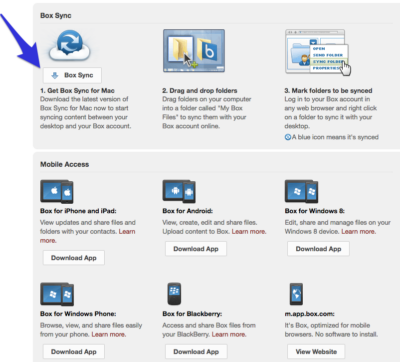Click 'A blue icon means it's synced' text
This screenshot has width=400, height=362.
point(335,137)
